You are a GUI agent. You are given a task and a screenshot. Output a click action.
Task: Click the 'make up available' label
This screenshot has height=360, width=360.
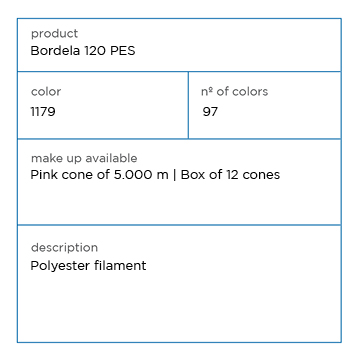point(84,158)
